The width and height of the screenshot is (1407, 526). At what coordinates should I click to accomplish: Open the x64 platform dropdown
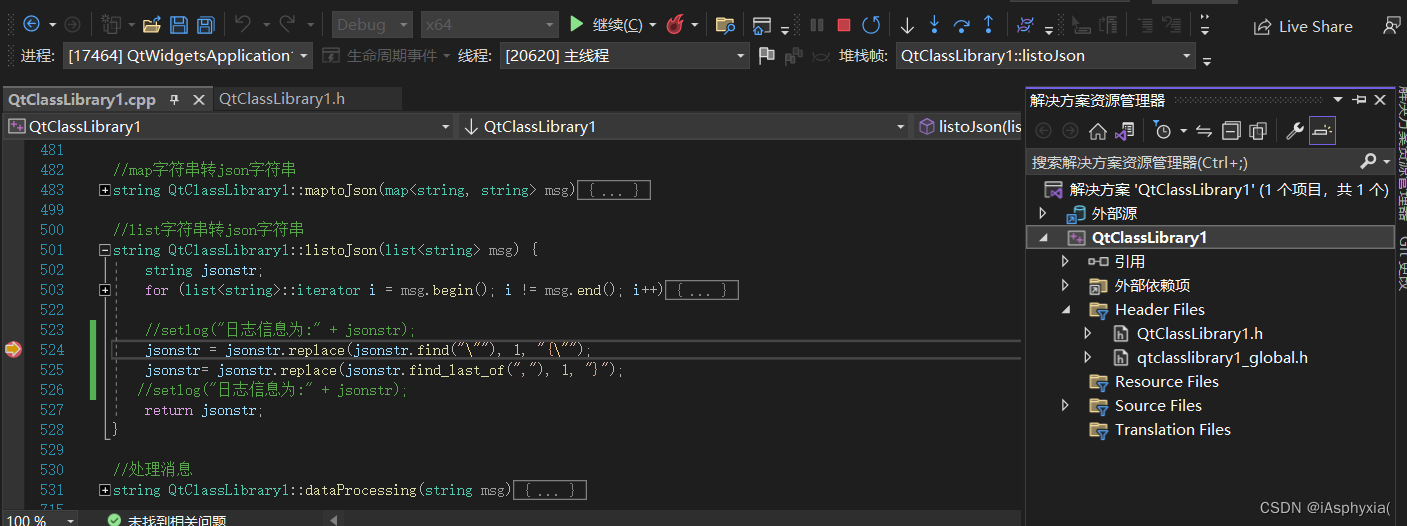[x=489, y=25]
